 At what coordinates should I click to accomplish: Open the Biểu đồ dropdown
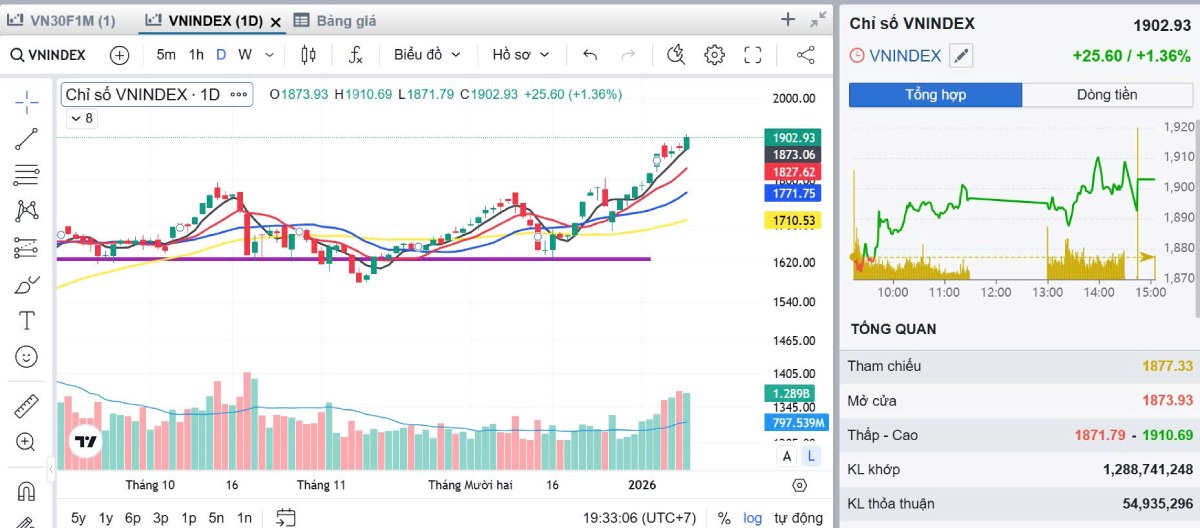(427, 55)
